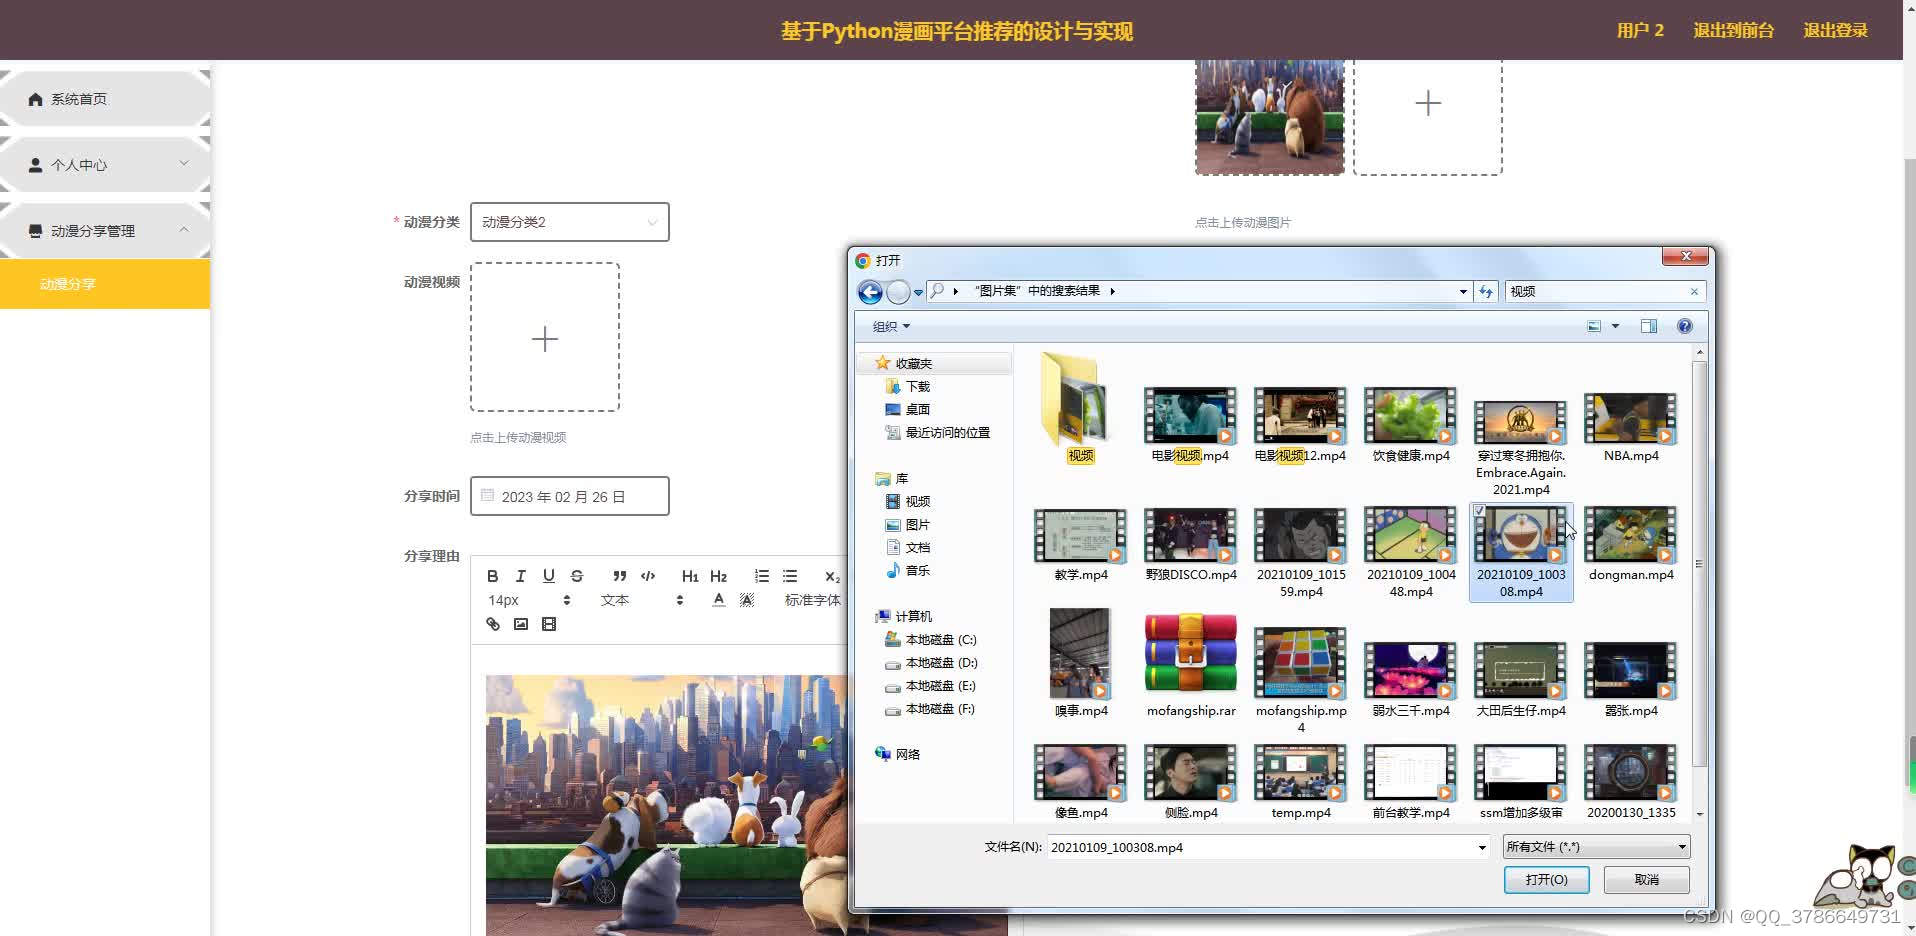Set heading H2 in the editor

[718, 576]
